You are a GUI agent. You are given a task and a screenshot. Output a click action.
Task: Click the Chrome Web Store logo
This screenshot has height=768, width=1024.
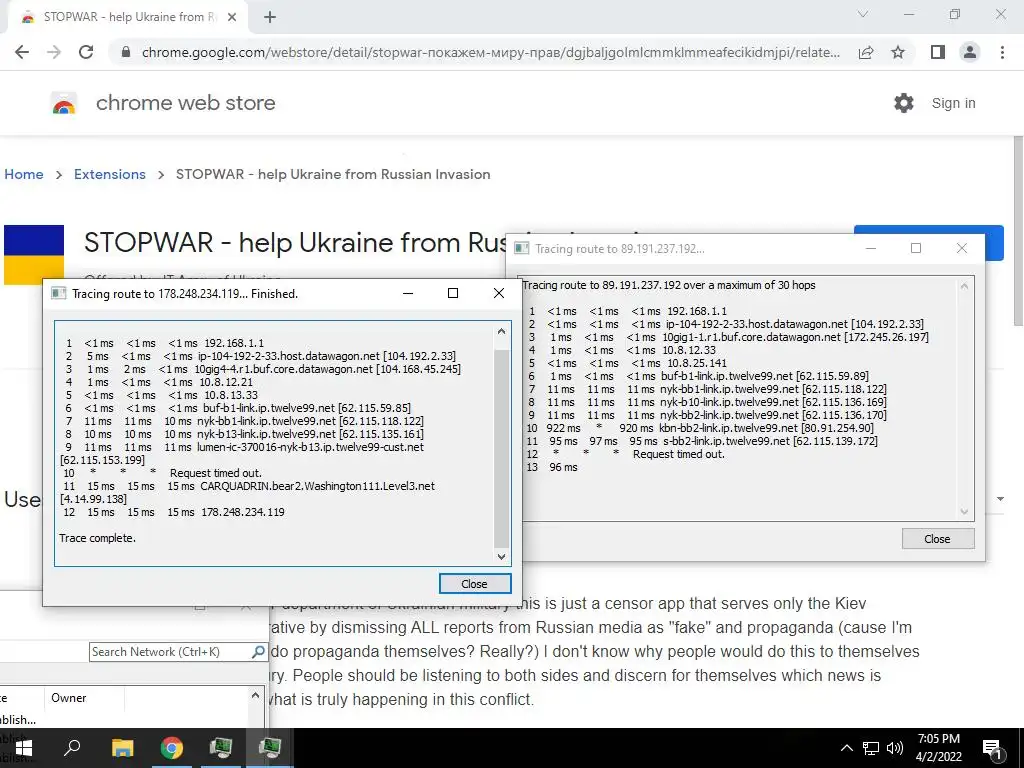[x=63, y=103]
